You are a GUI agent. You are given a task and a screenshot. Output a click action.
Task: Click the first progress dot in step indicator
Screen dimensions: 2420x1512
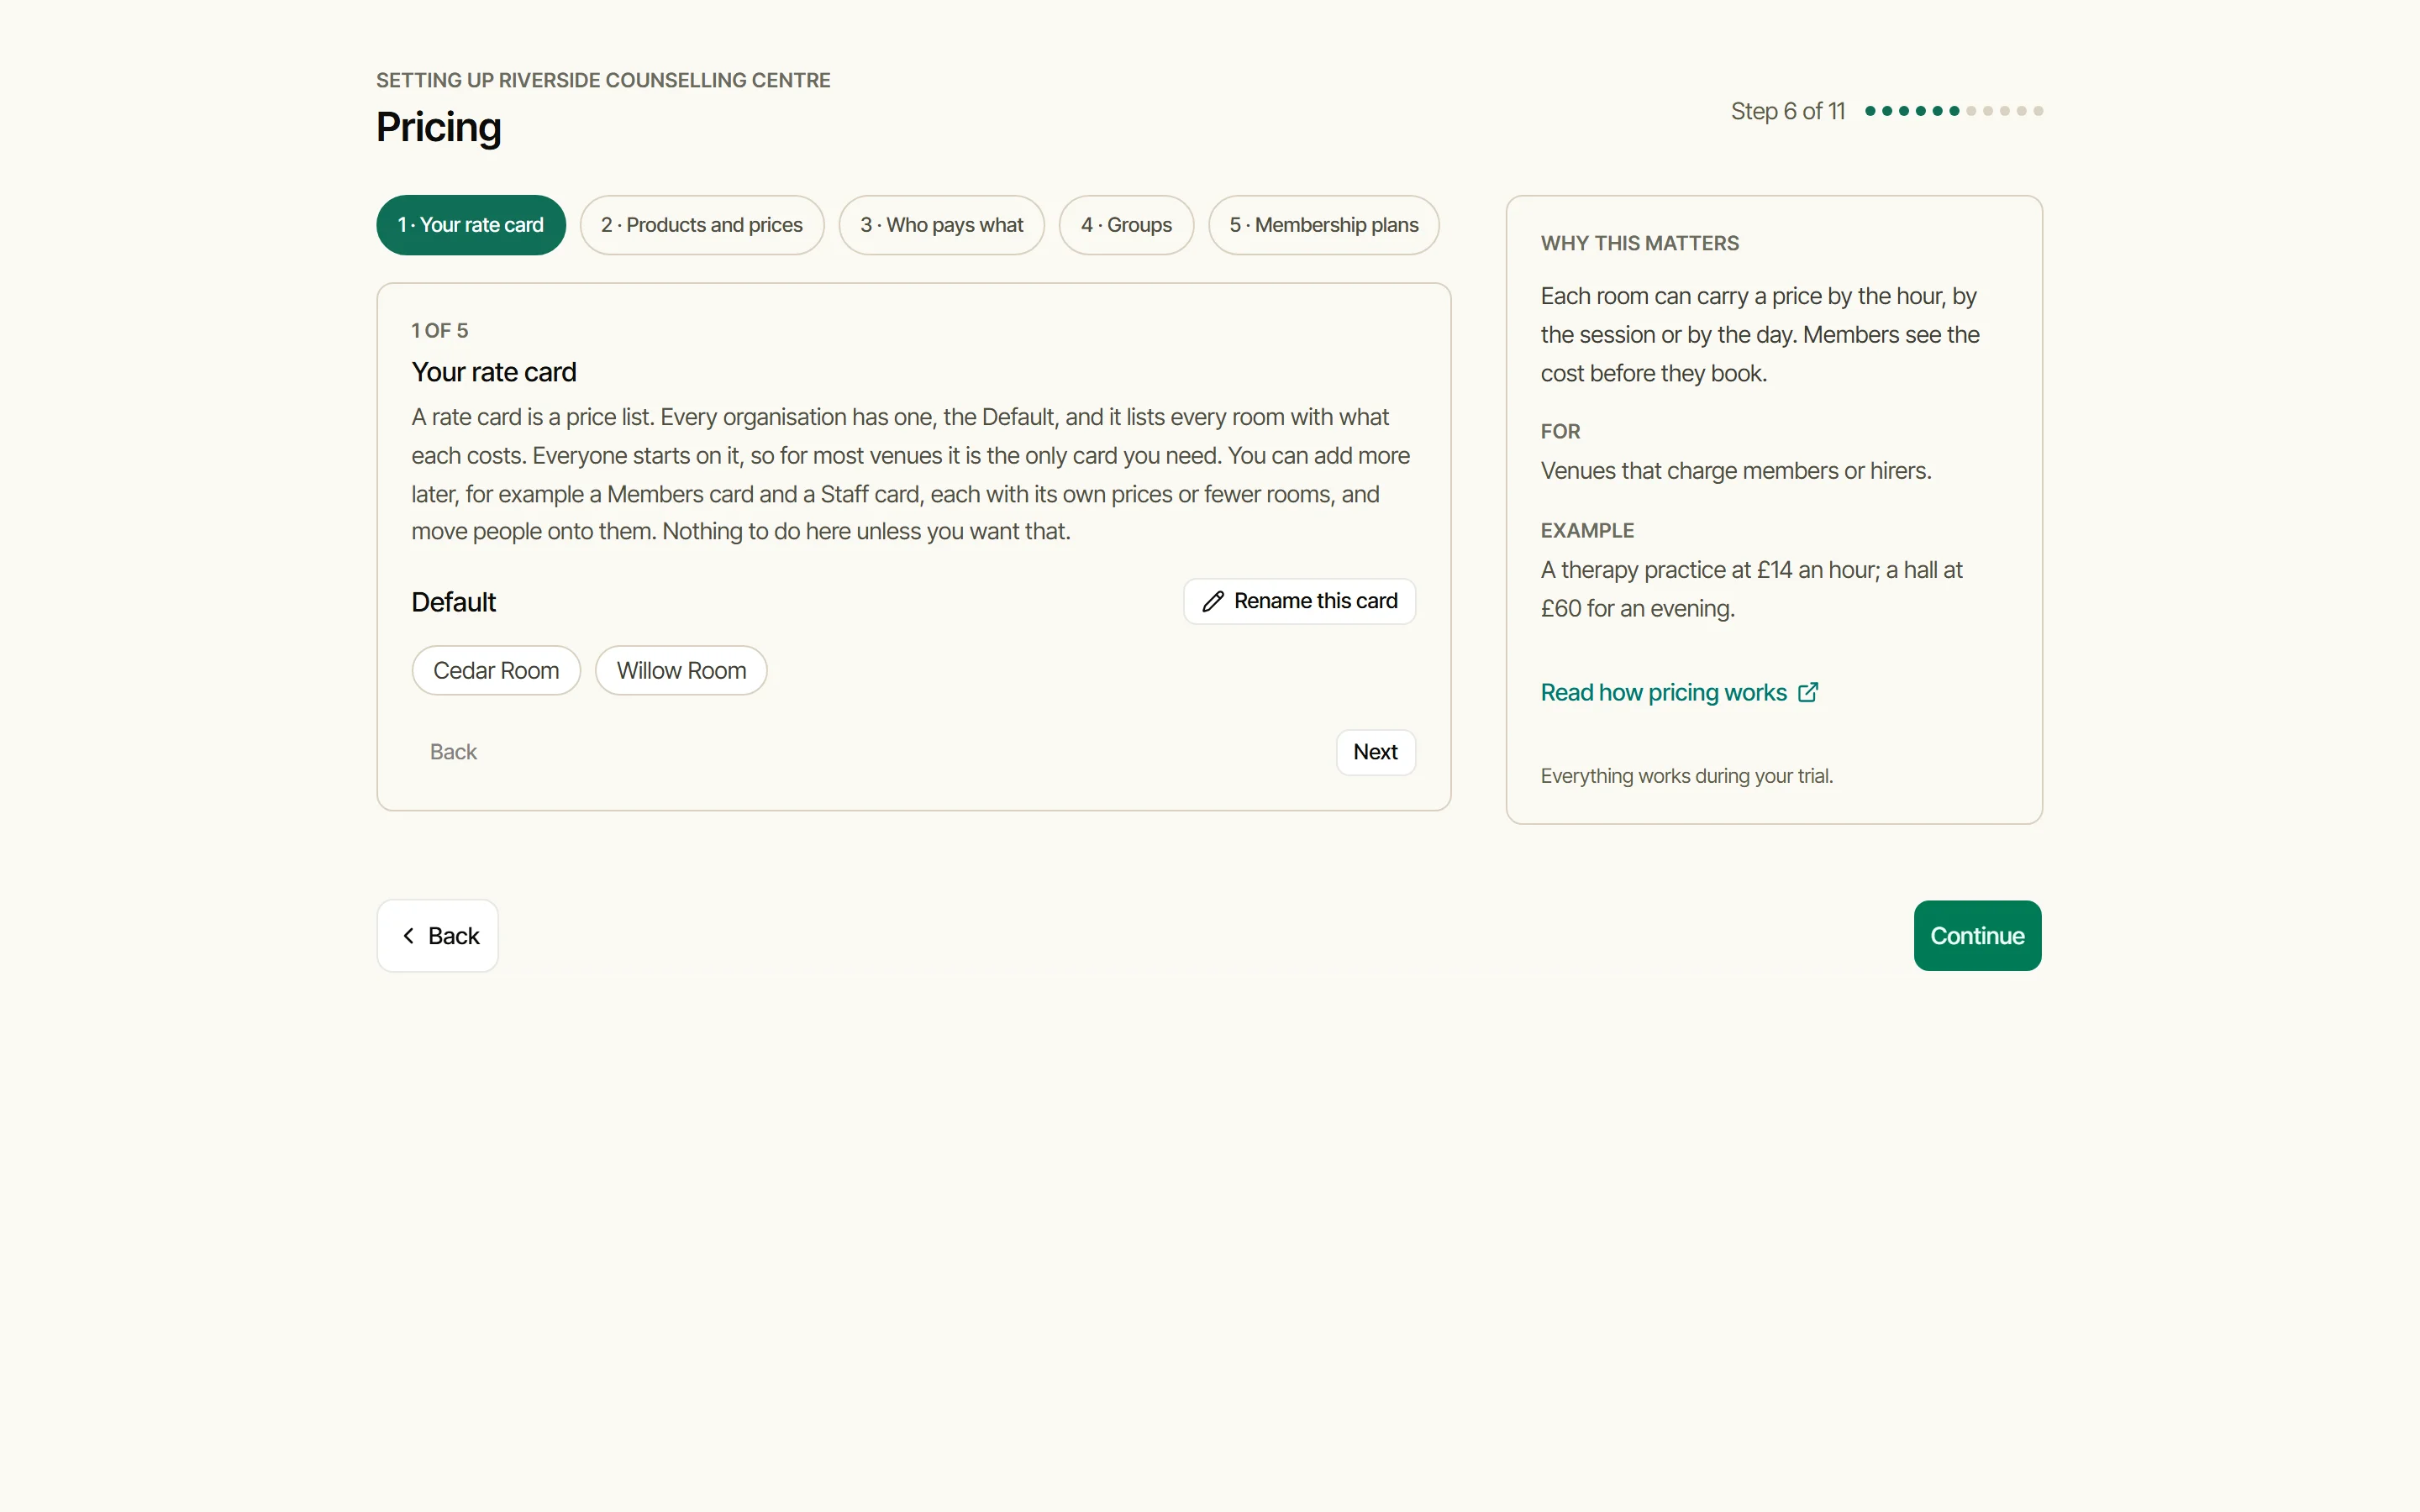[x=1870, y=111]
